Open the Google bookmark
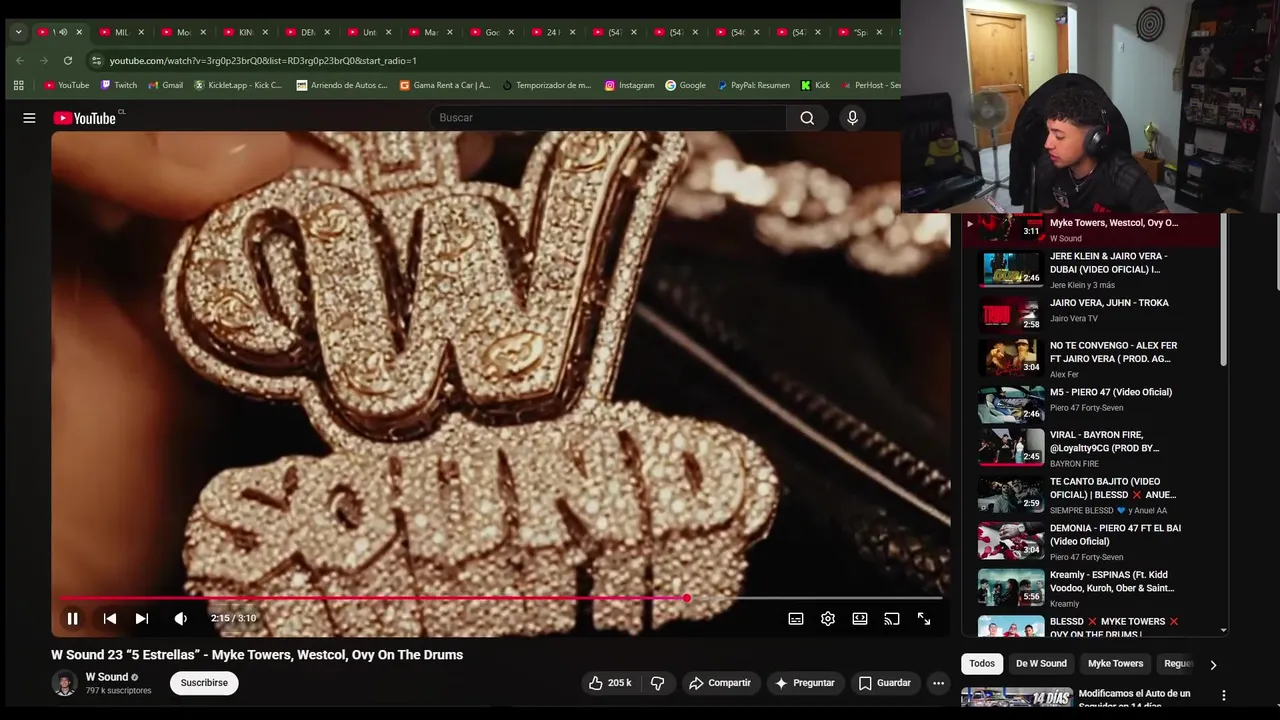Screen dimensions: 1280x720 (685, 85)
